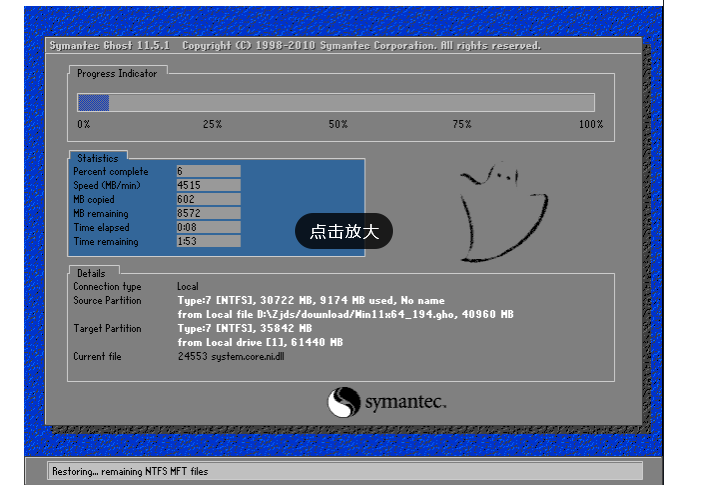
Task: Click the Source Partition .gho file path
Action: click(x=346, y=314)
